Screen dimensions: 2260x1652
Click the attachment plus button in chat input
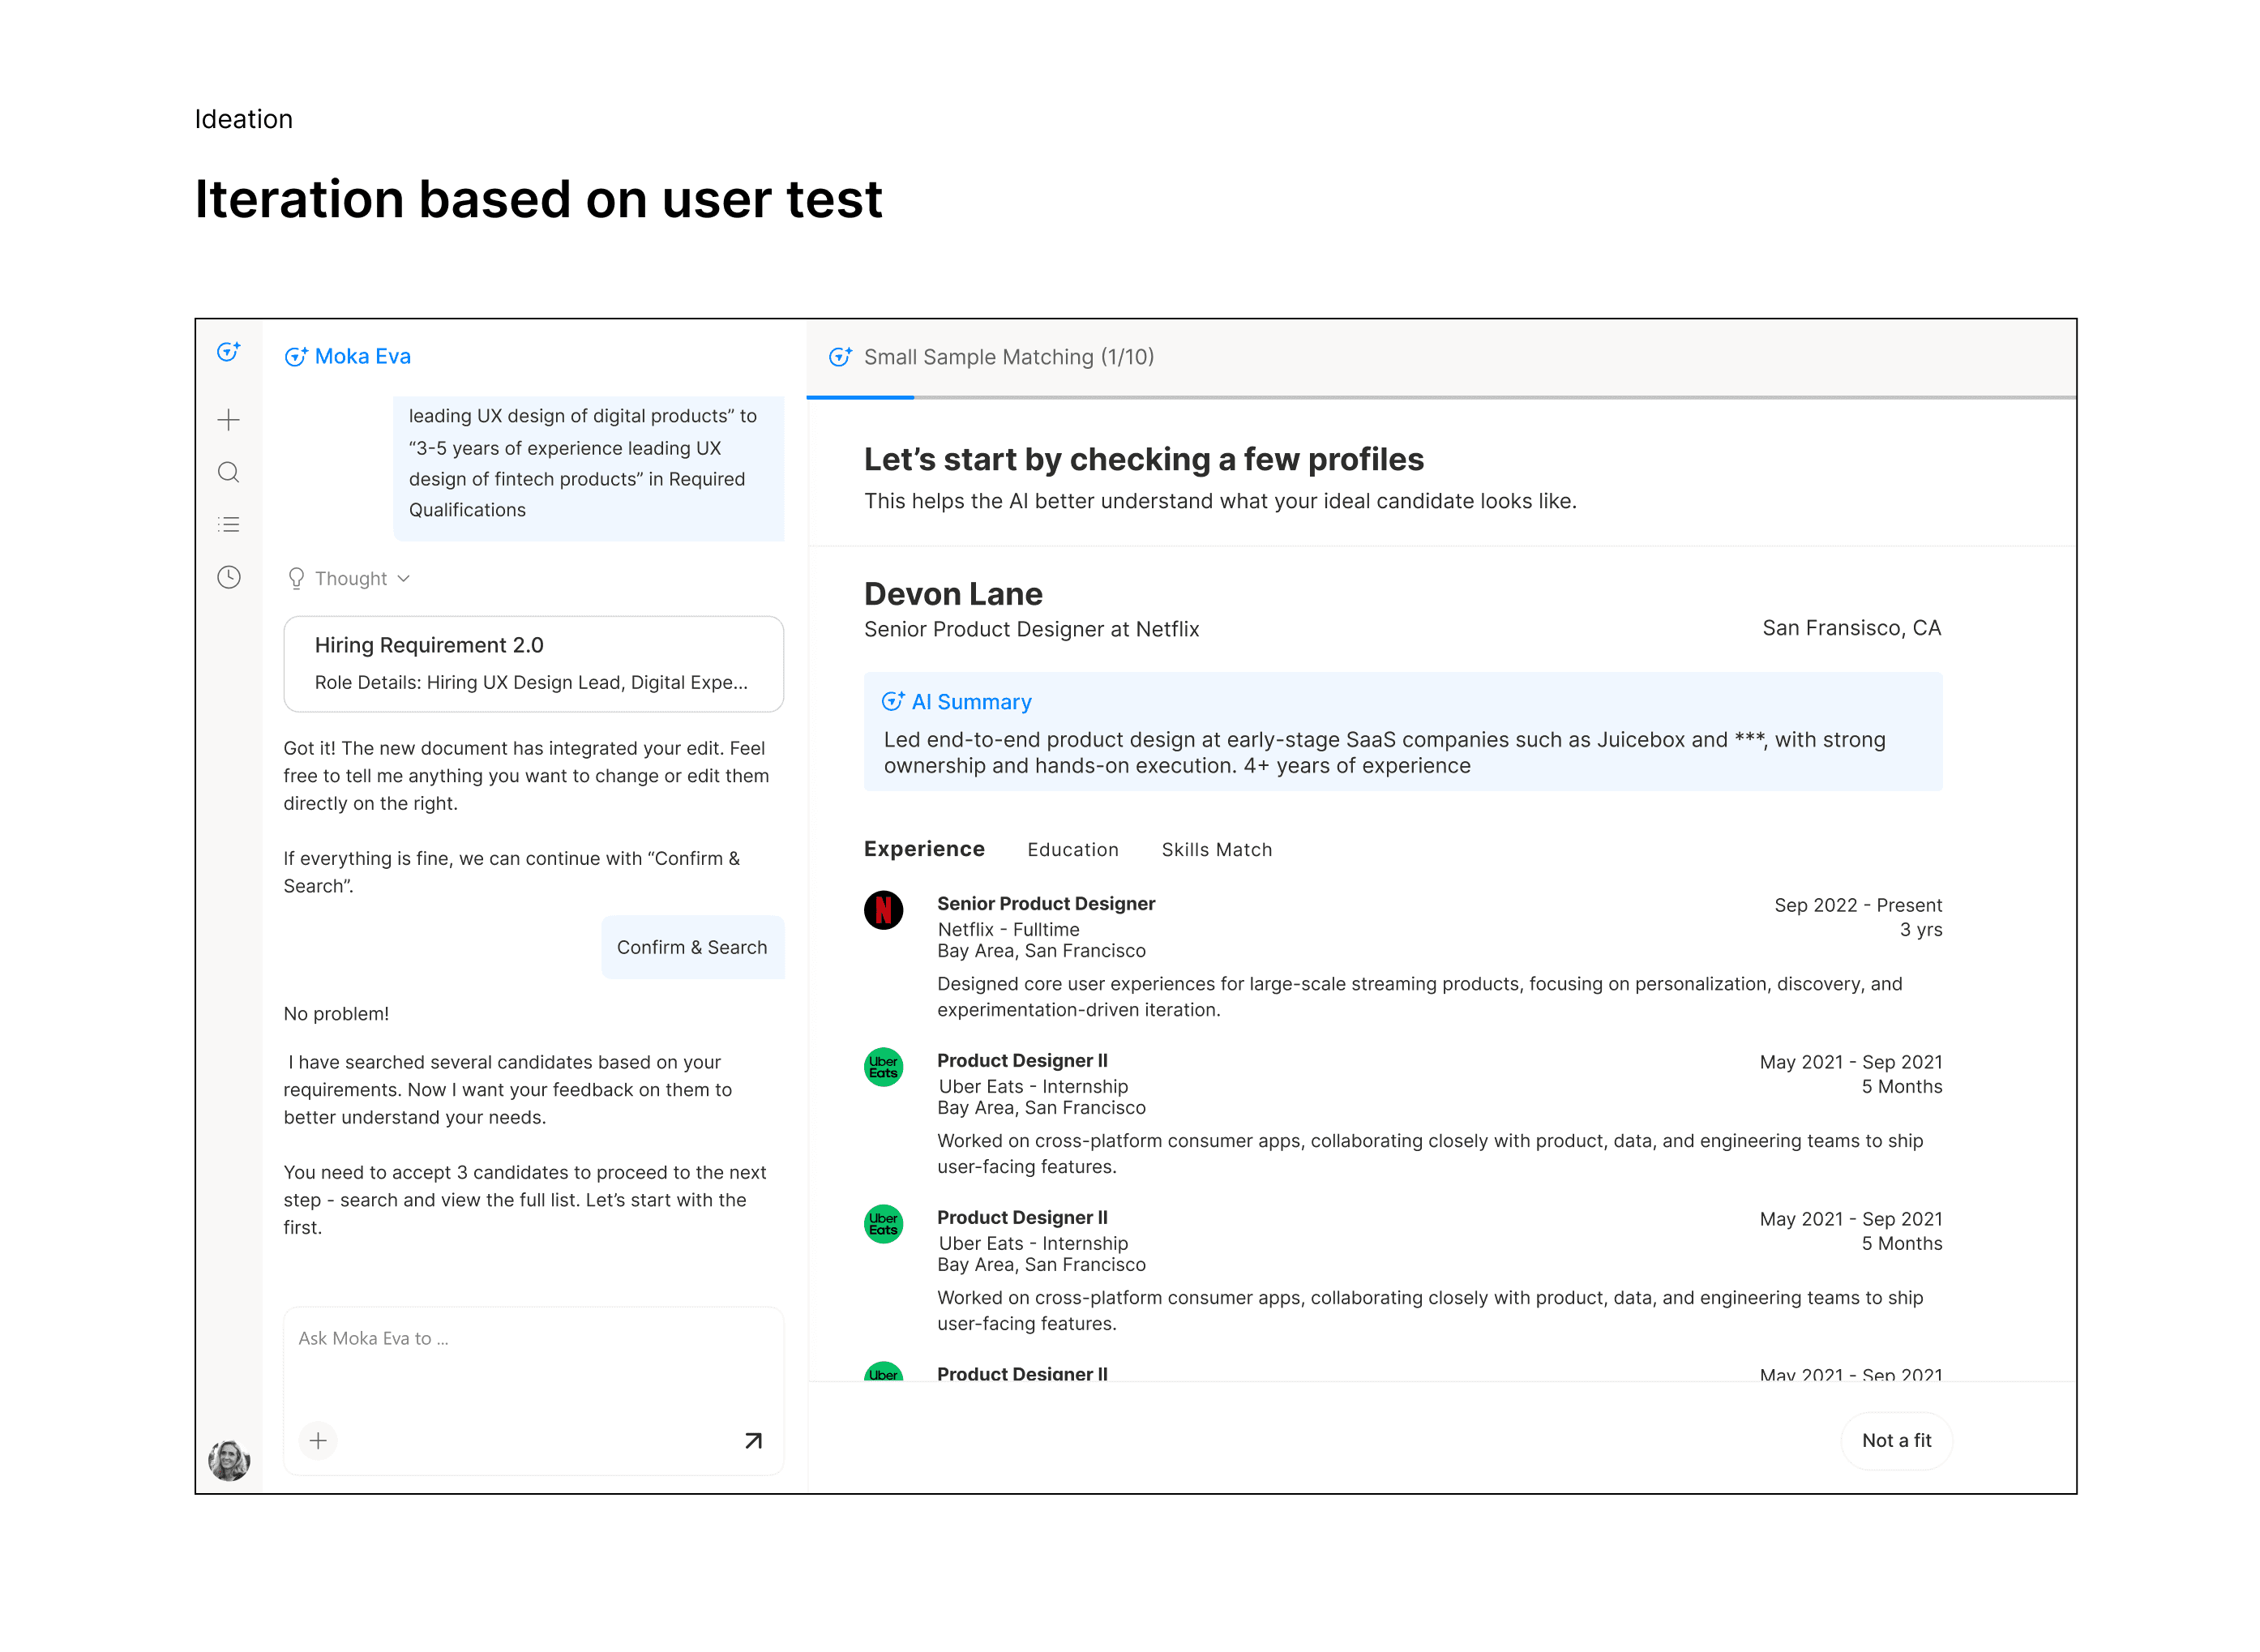coord(318,1441)
